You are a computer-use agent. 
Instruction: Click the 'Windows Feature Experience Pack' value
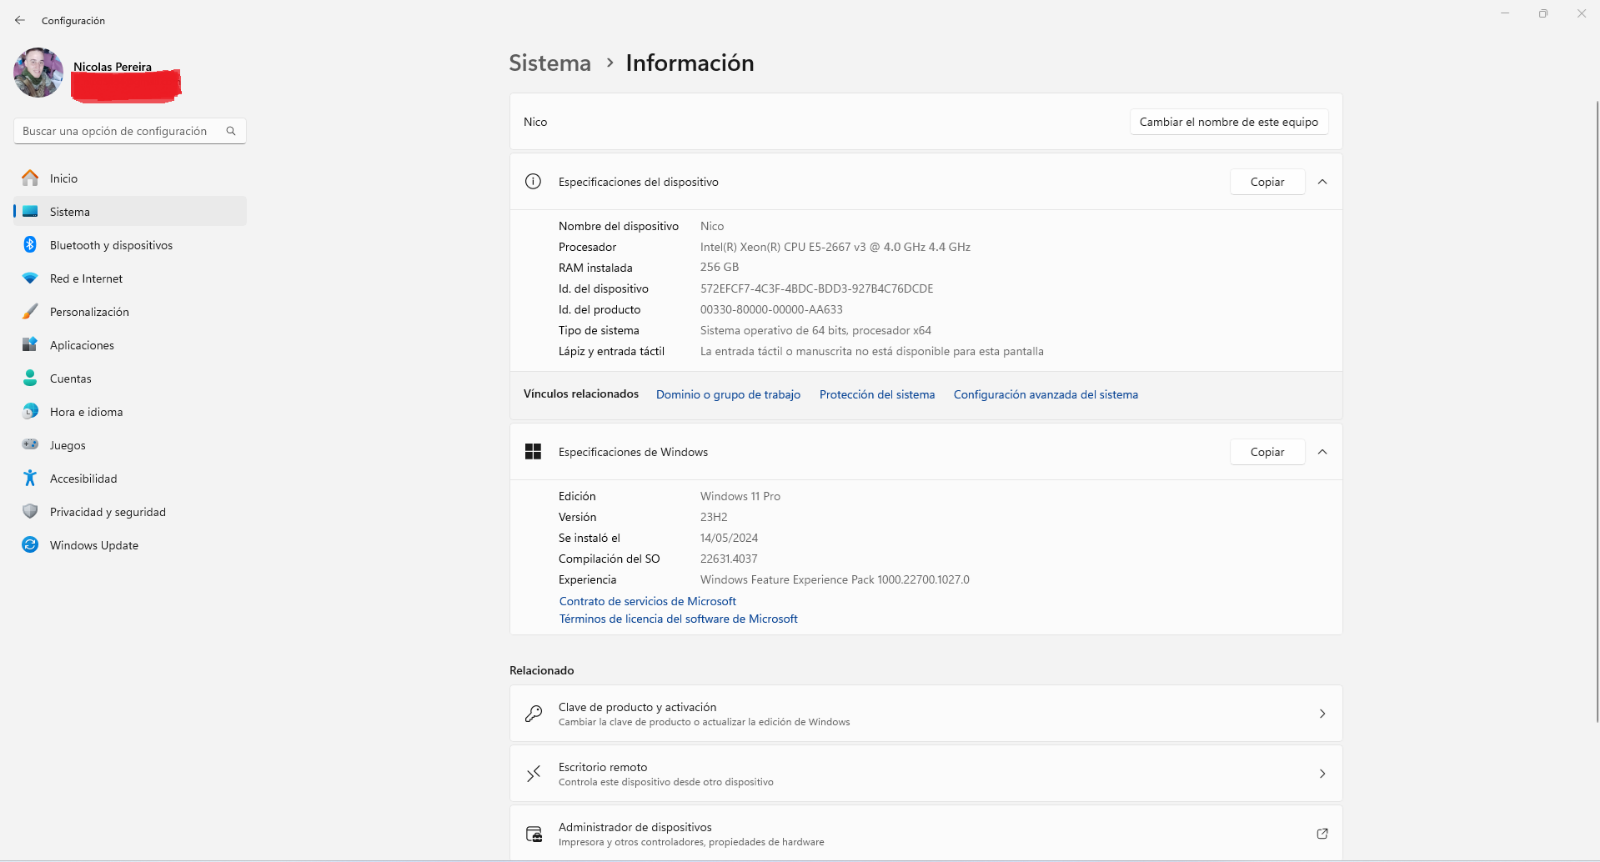[x=835, y=580]
